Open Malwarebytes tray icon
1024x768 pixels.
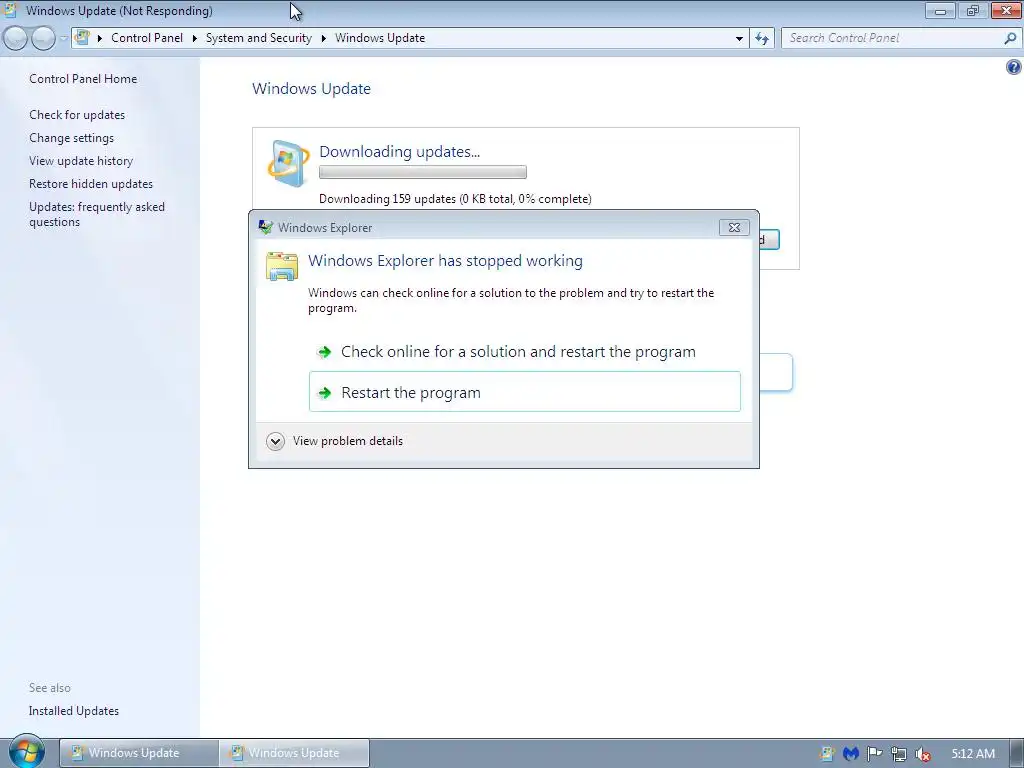(850, 754)
